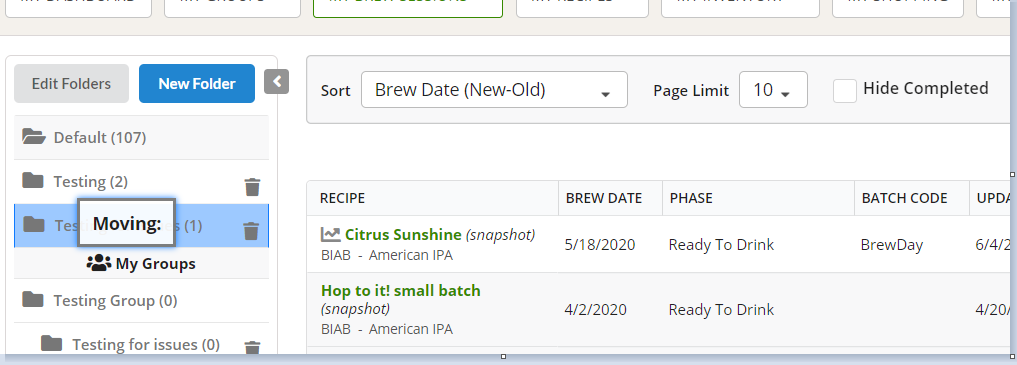Click the New Folder button

pos(197,84)
